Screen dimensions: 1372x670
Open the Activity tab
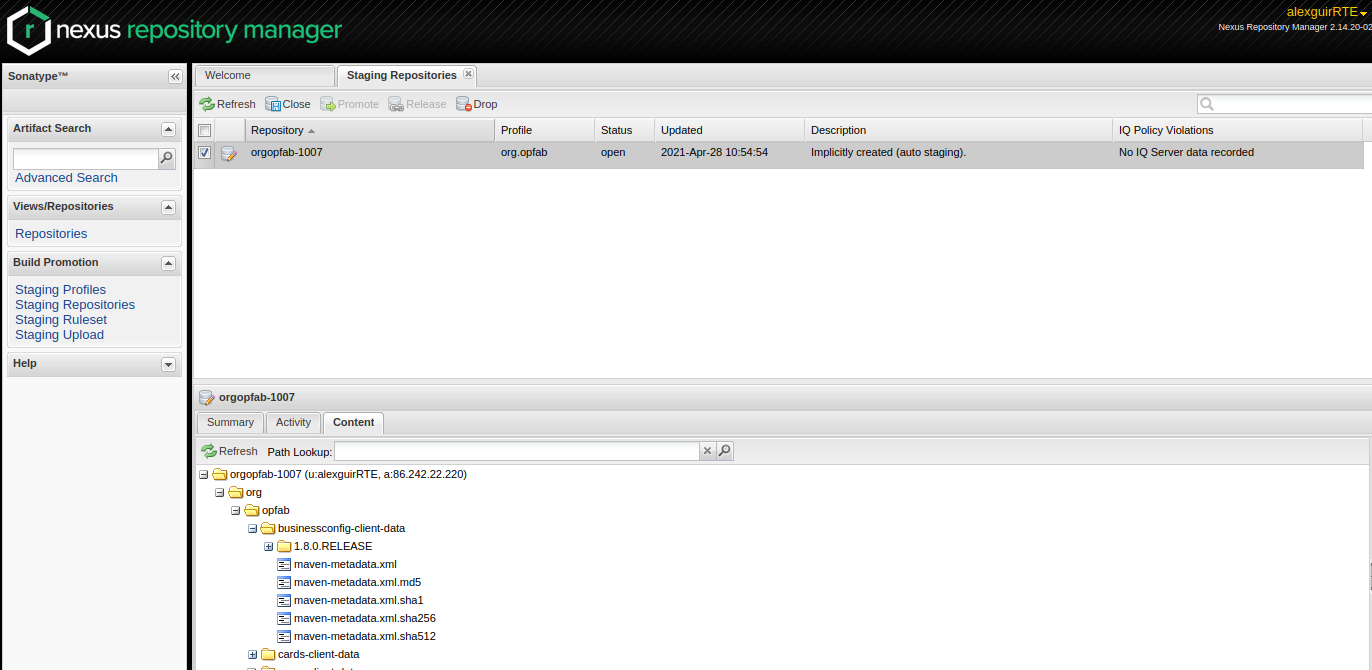coord(293,422)
